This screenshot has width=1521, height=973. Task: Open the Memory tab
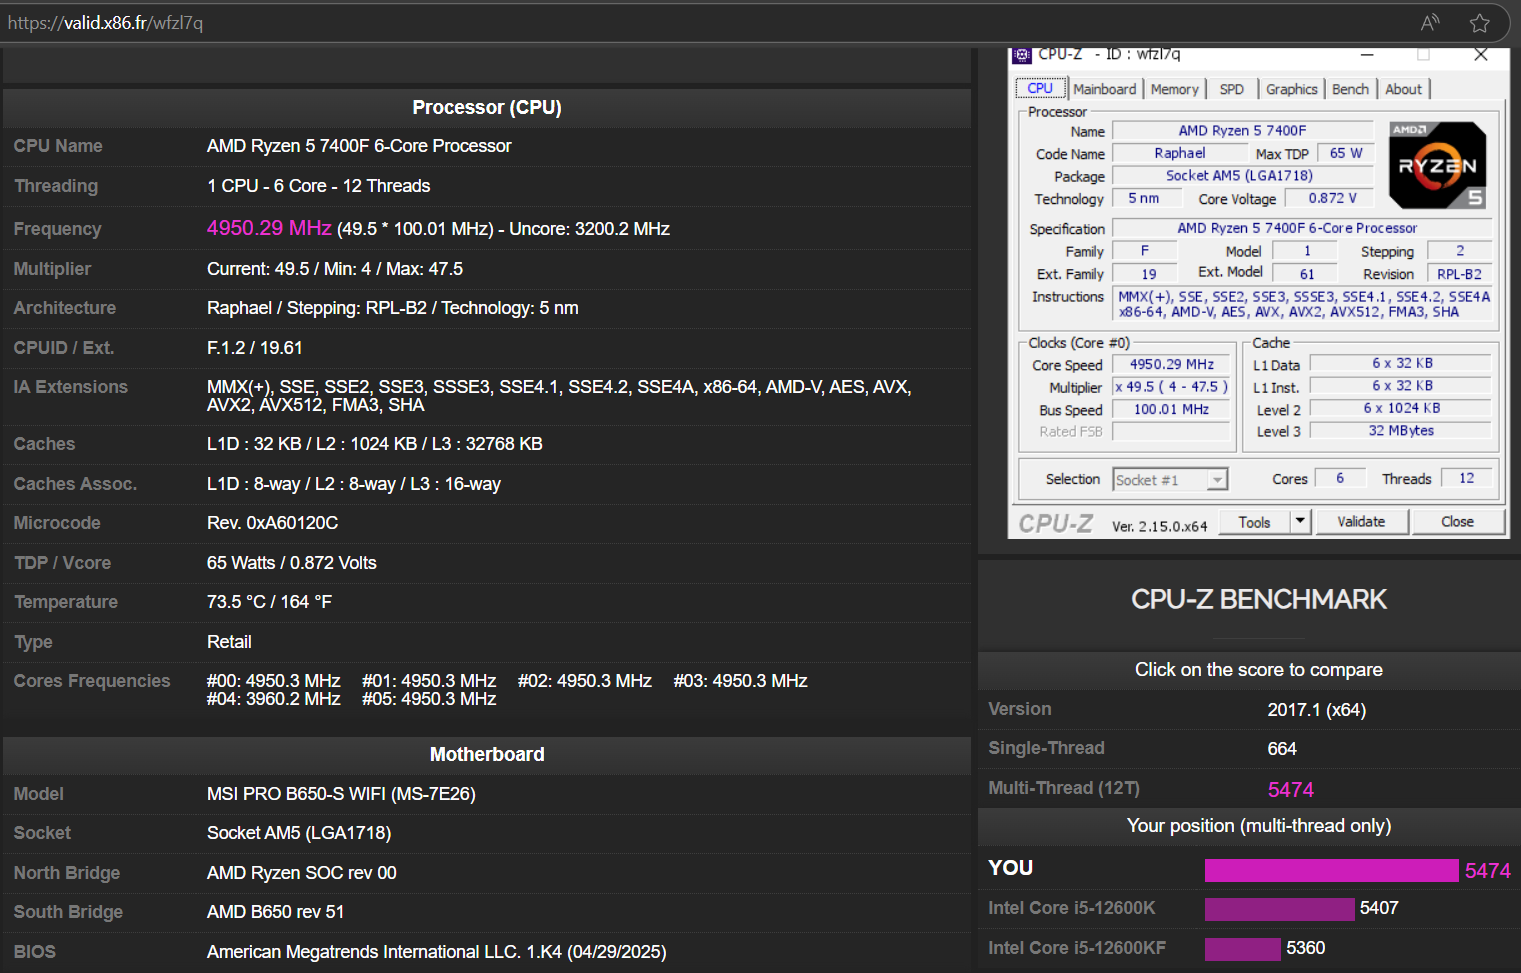(x=1175, y=89)
